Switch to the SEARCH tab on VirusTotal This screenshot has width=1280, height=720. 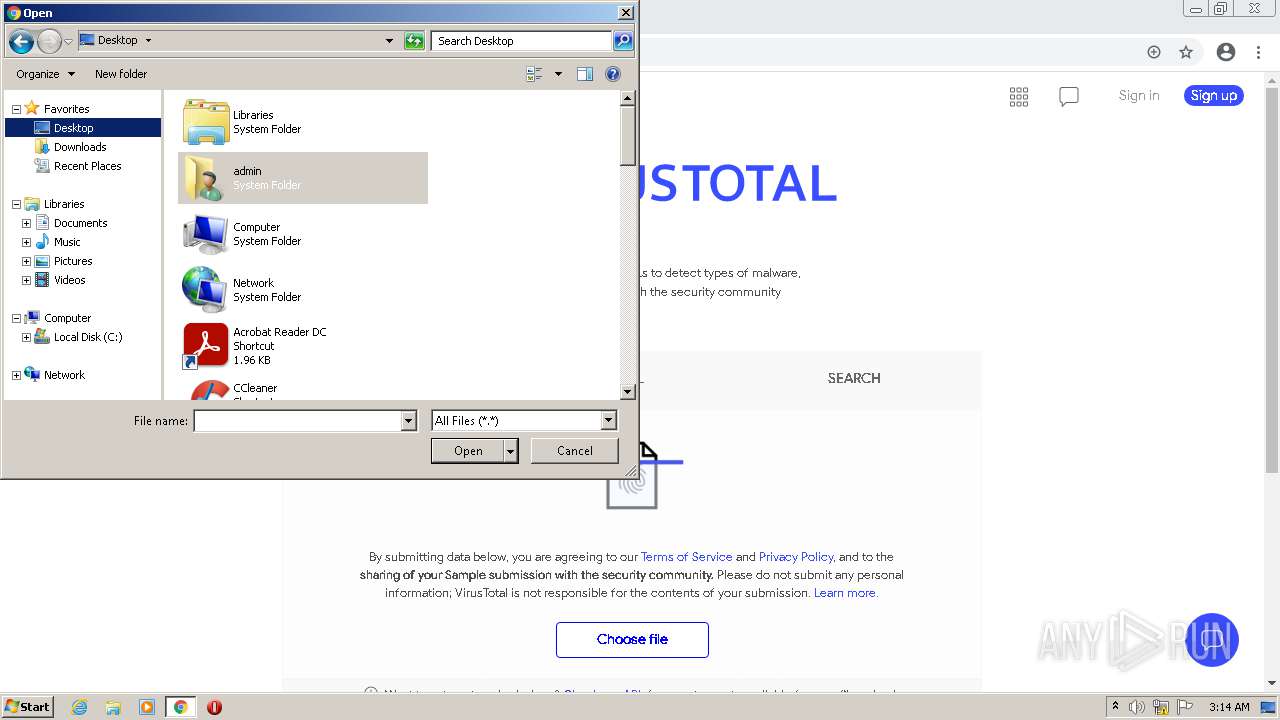point(854,378)
